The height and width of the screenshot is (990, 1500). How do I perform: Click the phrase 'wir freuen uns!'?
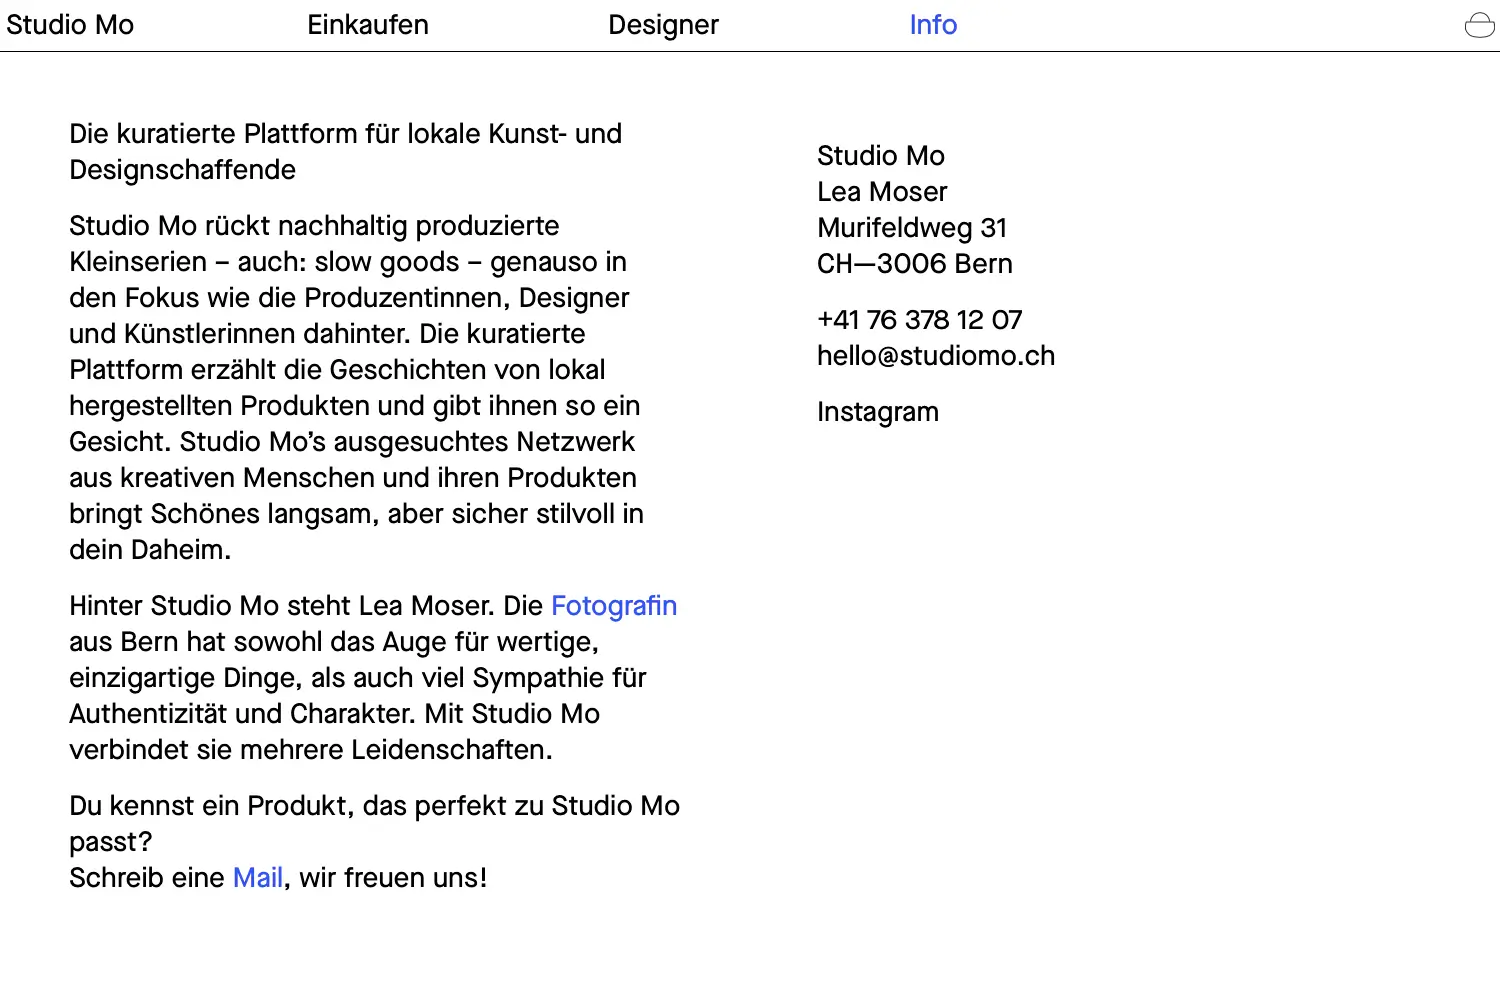pyautogui.click(x=393, y=878)
